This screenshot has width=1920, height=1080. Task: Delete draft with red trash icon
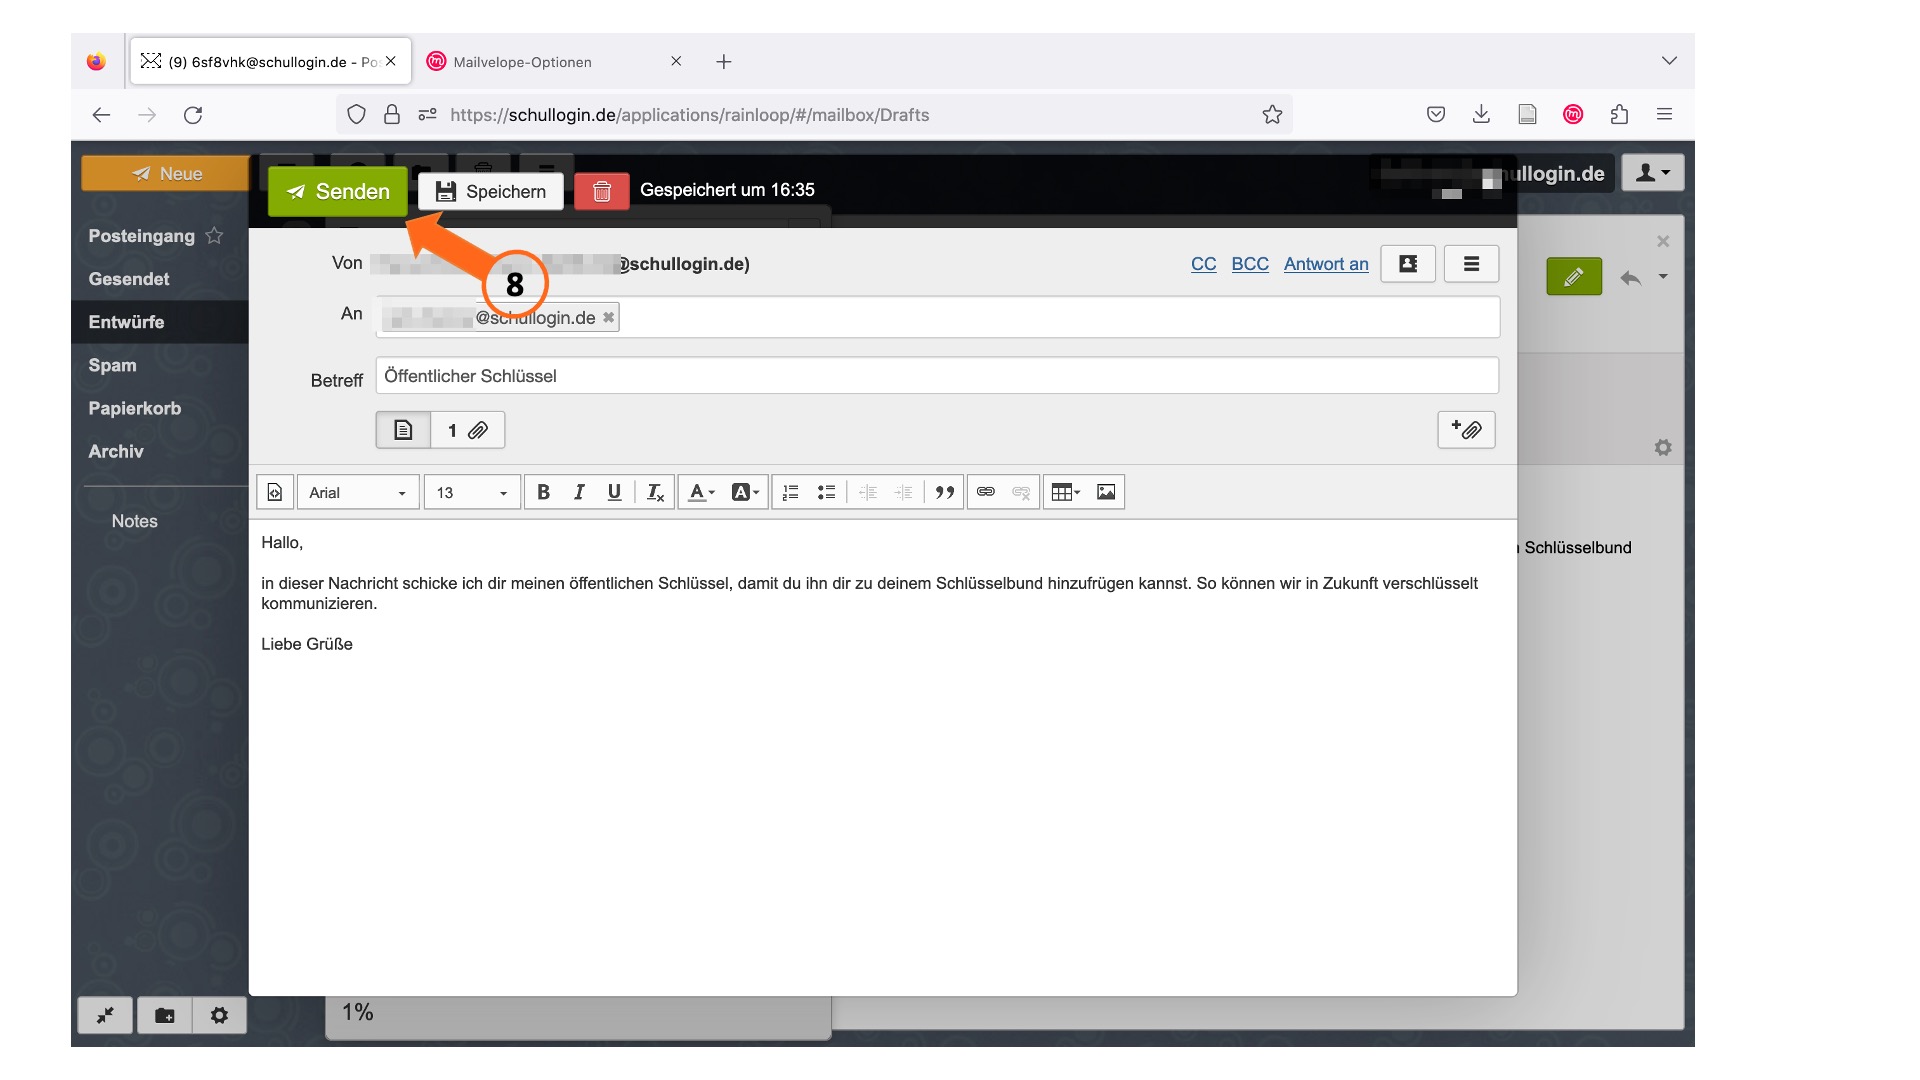click(x=602, y=191)
